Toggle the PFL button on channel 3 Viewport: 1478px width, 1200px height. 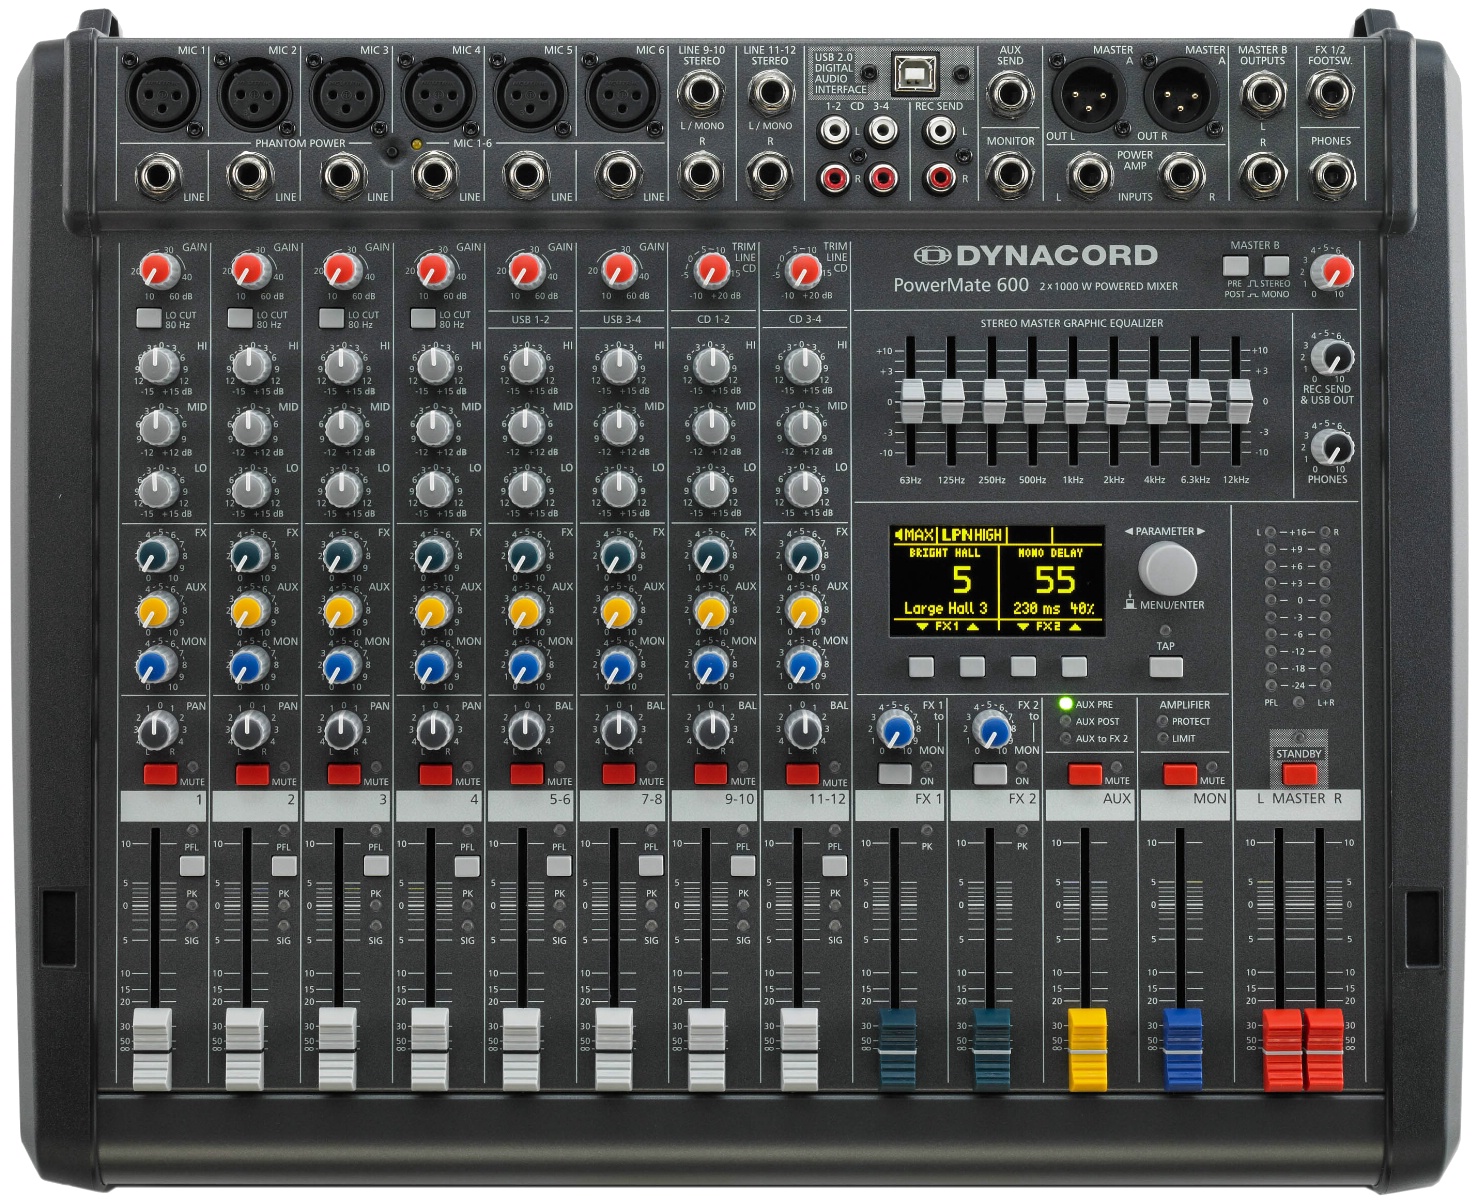pos(376,866)
